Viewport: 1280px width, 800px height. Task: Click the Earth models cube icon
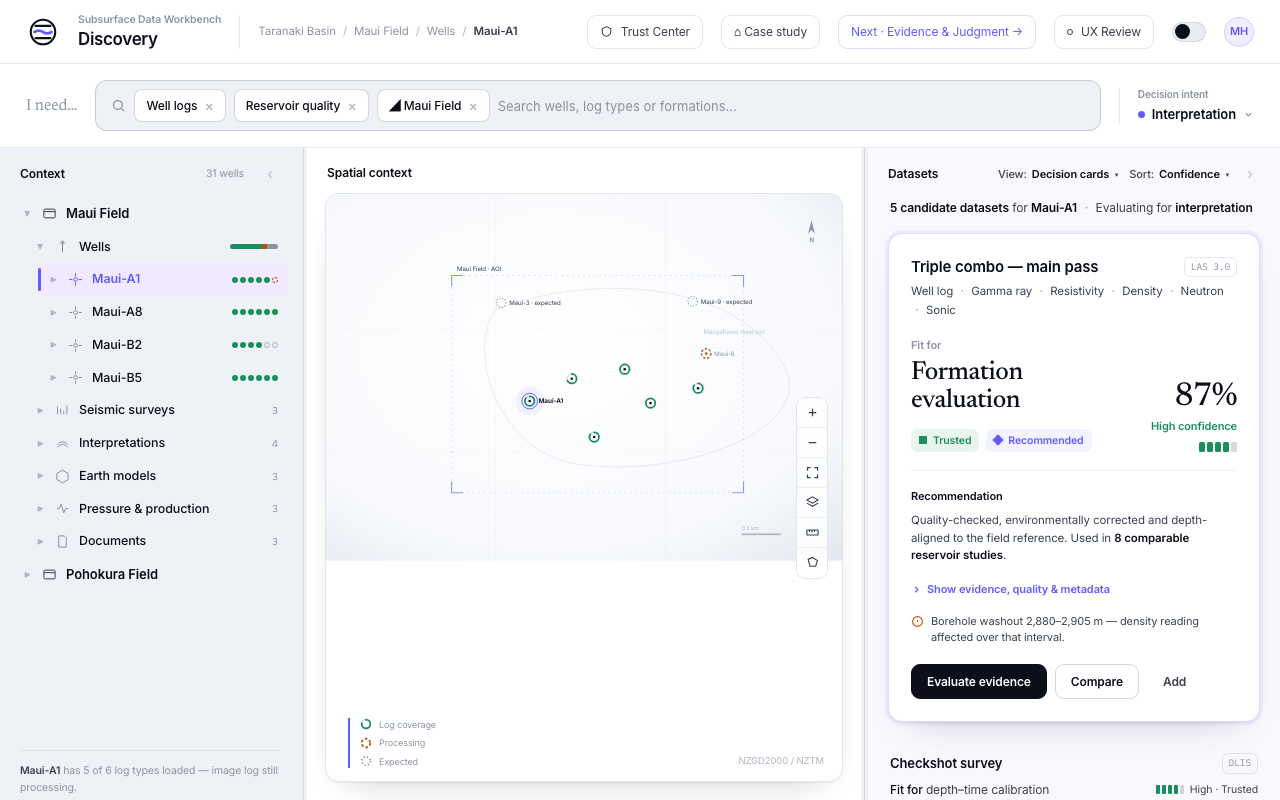click(x=62, y=476)
